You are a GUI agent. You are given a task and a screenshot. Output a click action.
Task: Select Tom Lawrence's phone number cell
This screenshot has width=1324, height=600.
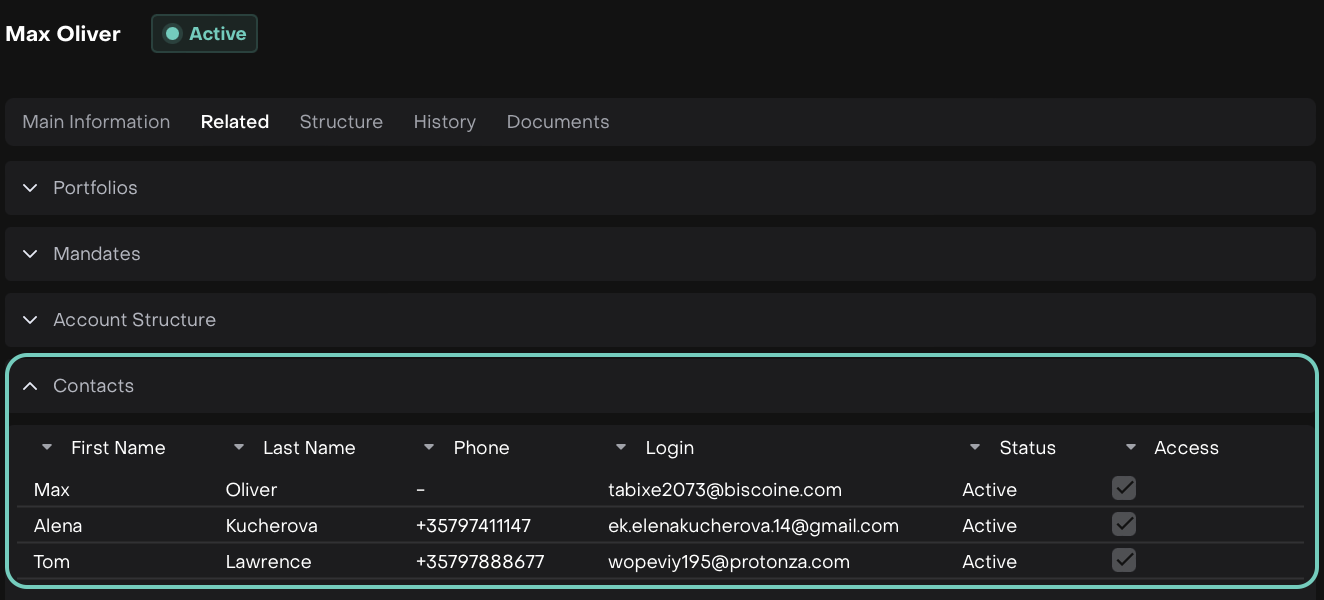pos(480,562)
